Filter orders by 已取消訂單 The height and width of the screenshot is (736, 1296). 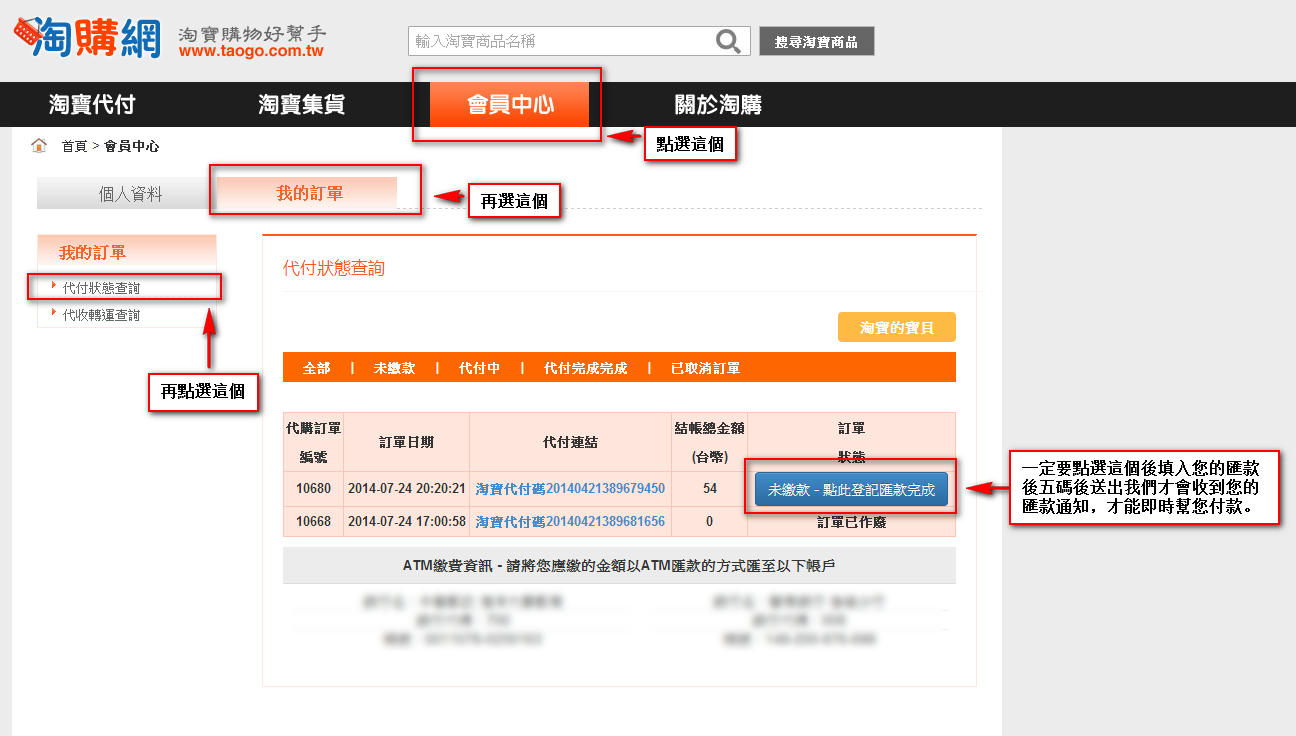(706, 368)
